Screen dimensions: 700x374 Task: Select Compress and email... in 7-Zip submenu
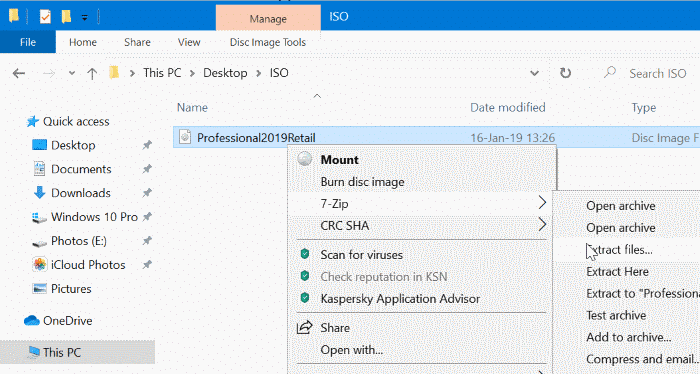[642, 359]
